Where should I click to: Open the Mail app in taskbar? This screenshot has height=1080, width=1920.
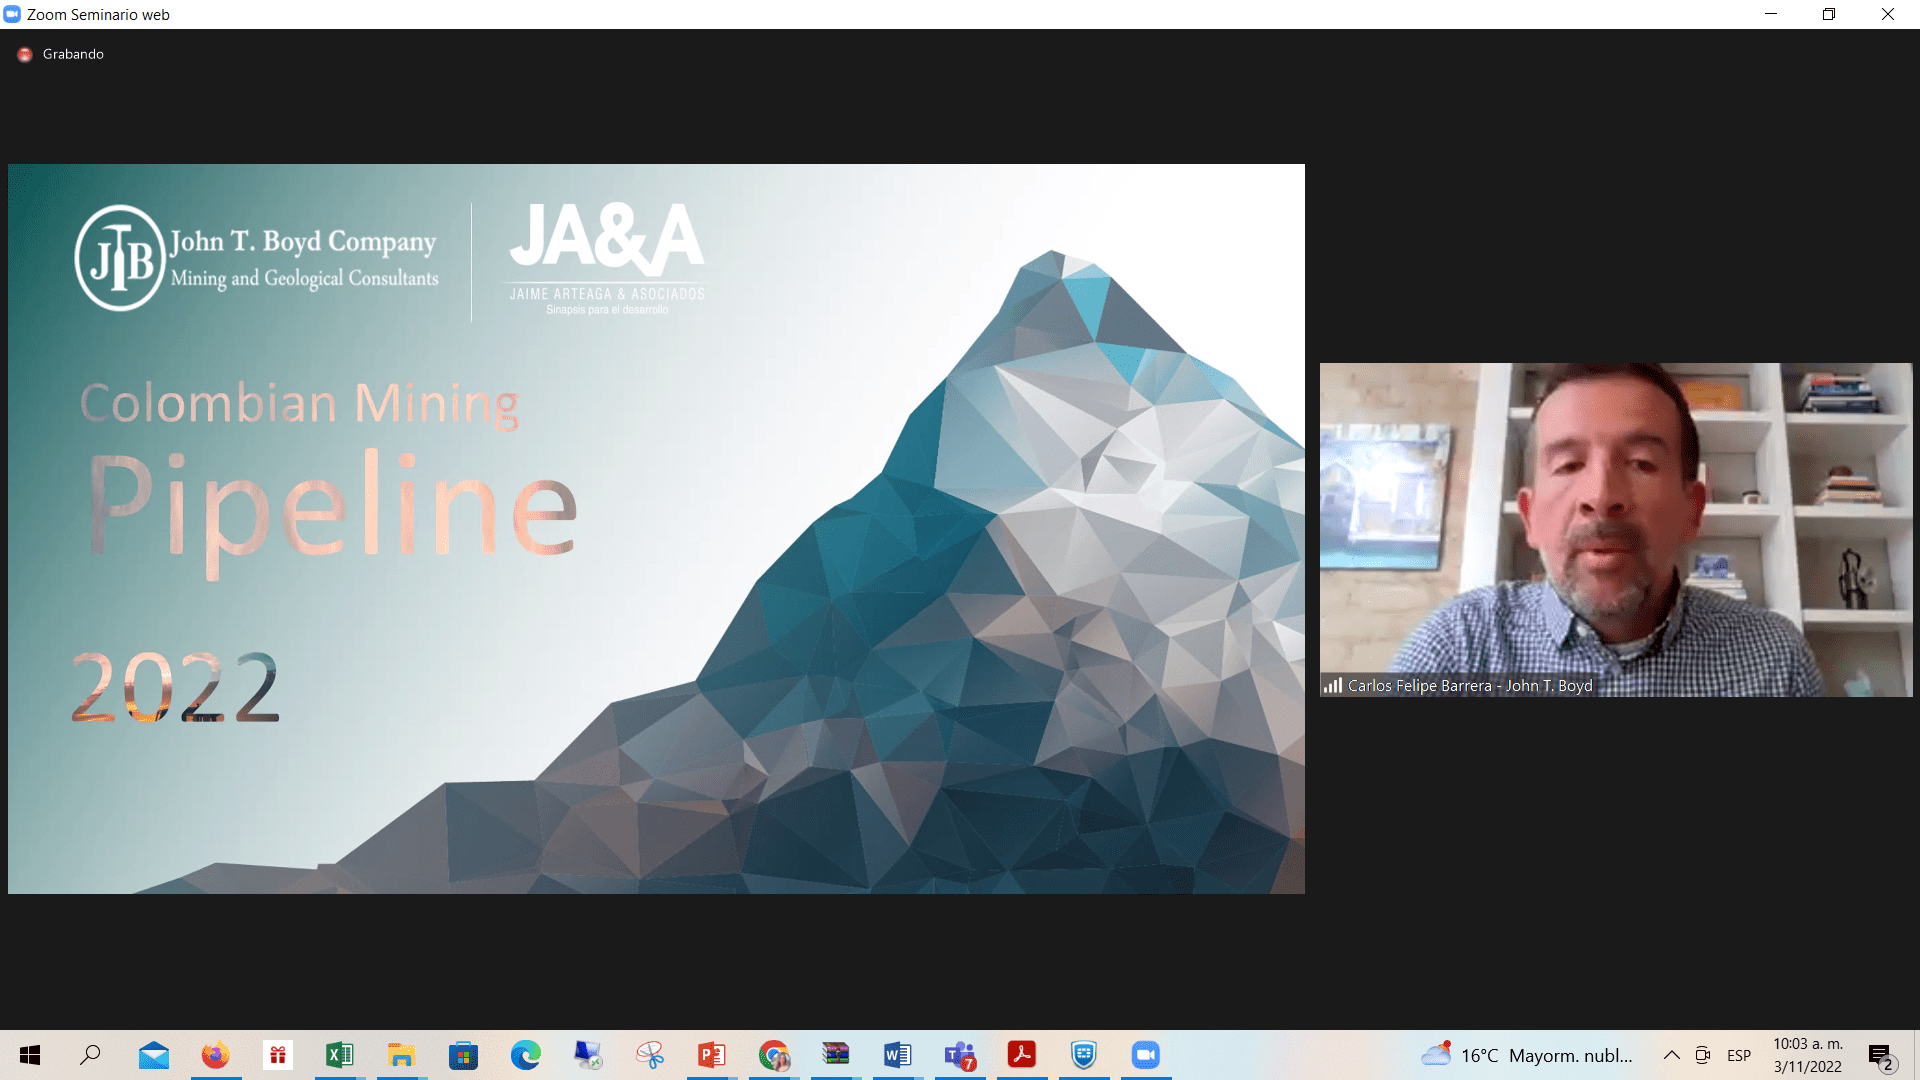(x=153, y=1055)
